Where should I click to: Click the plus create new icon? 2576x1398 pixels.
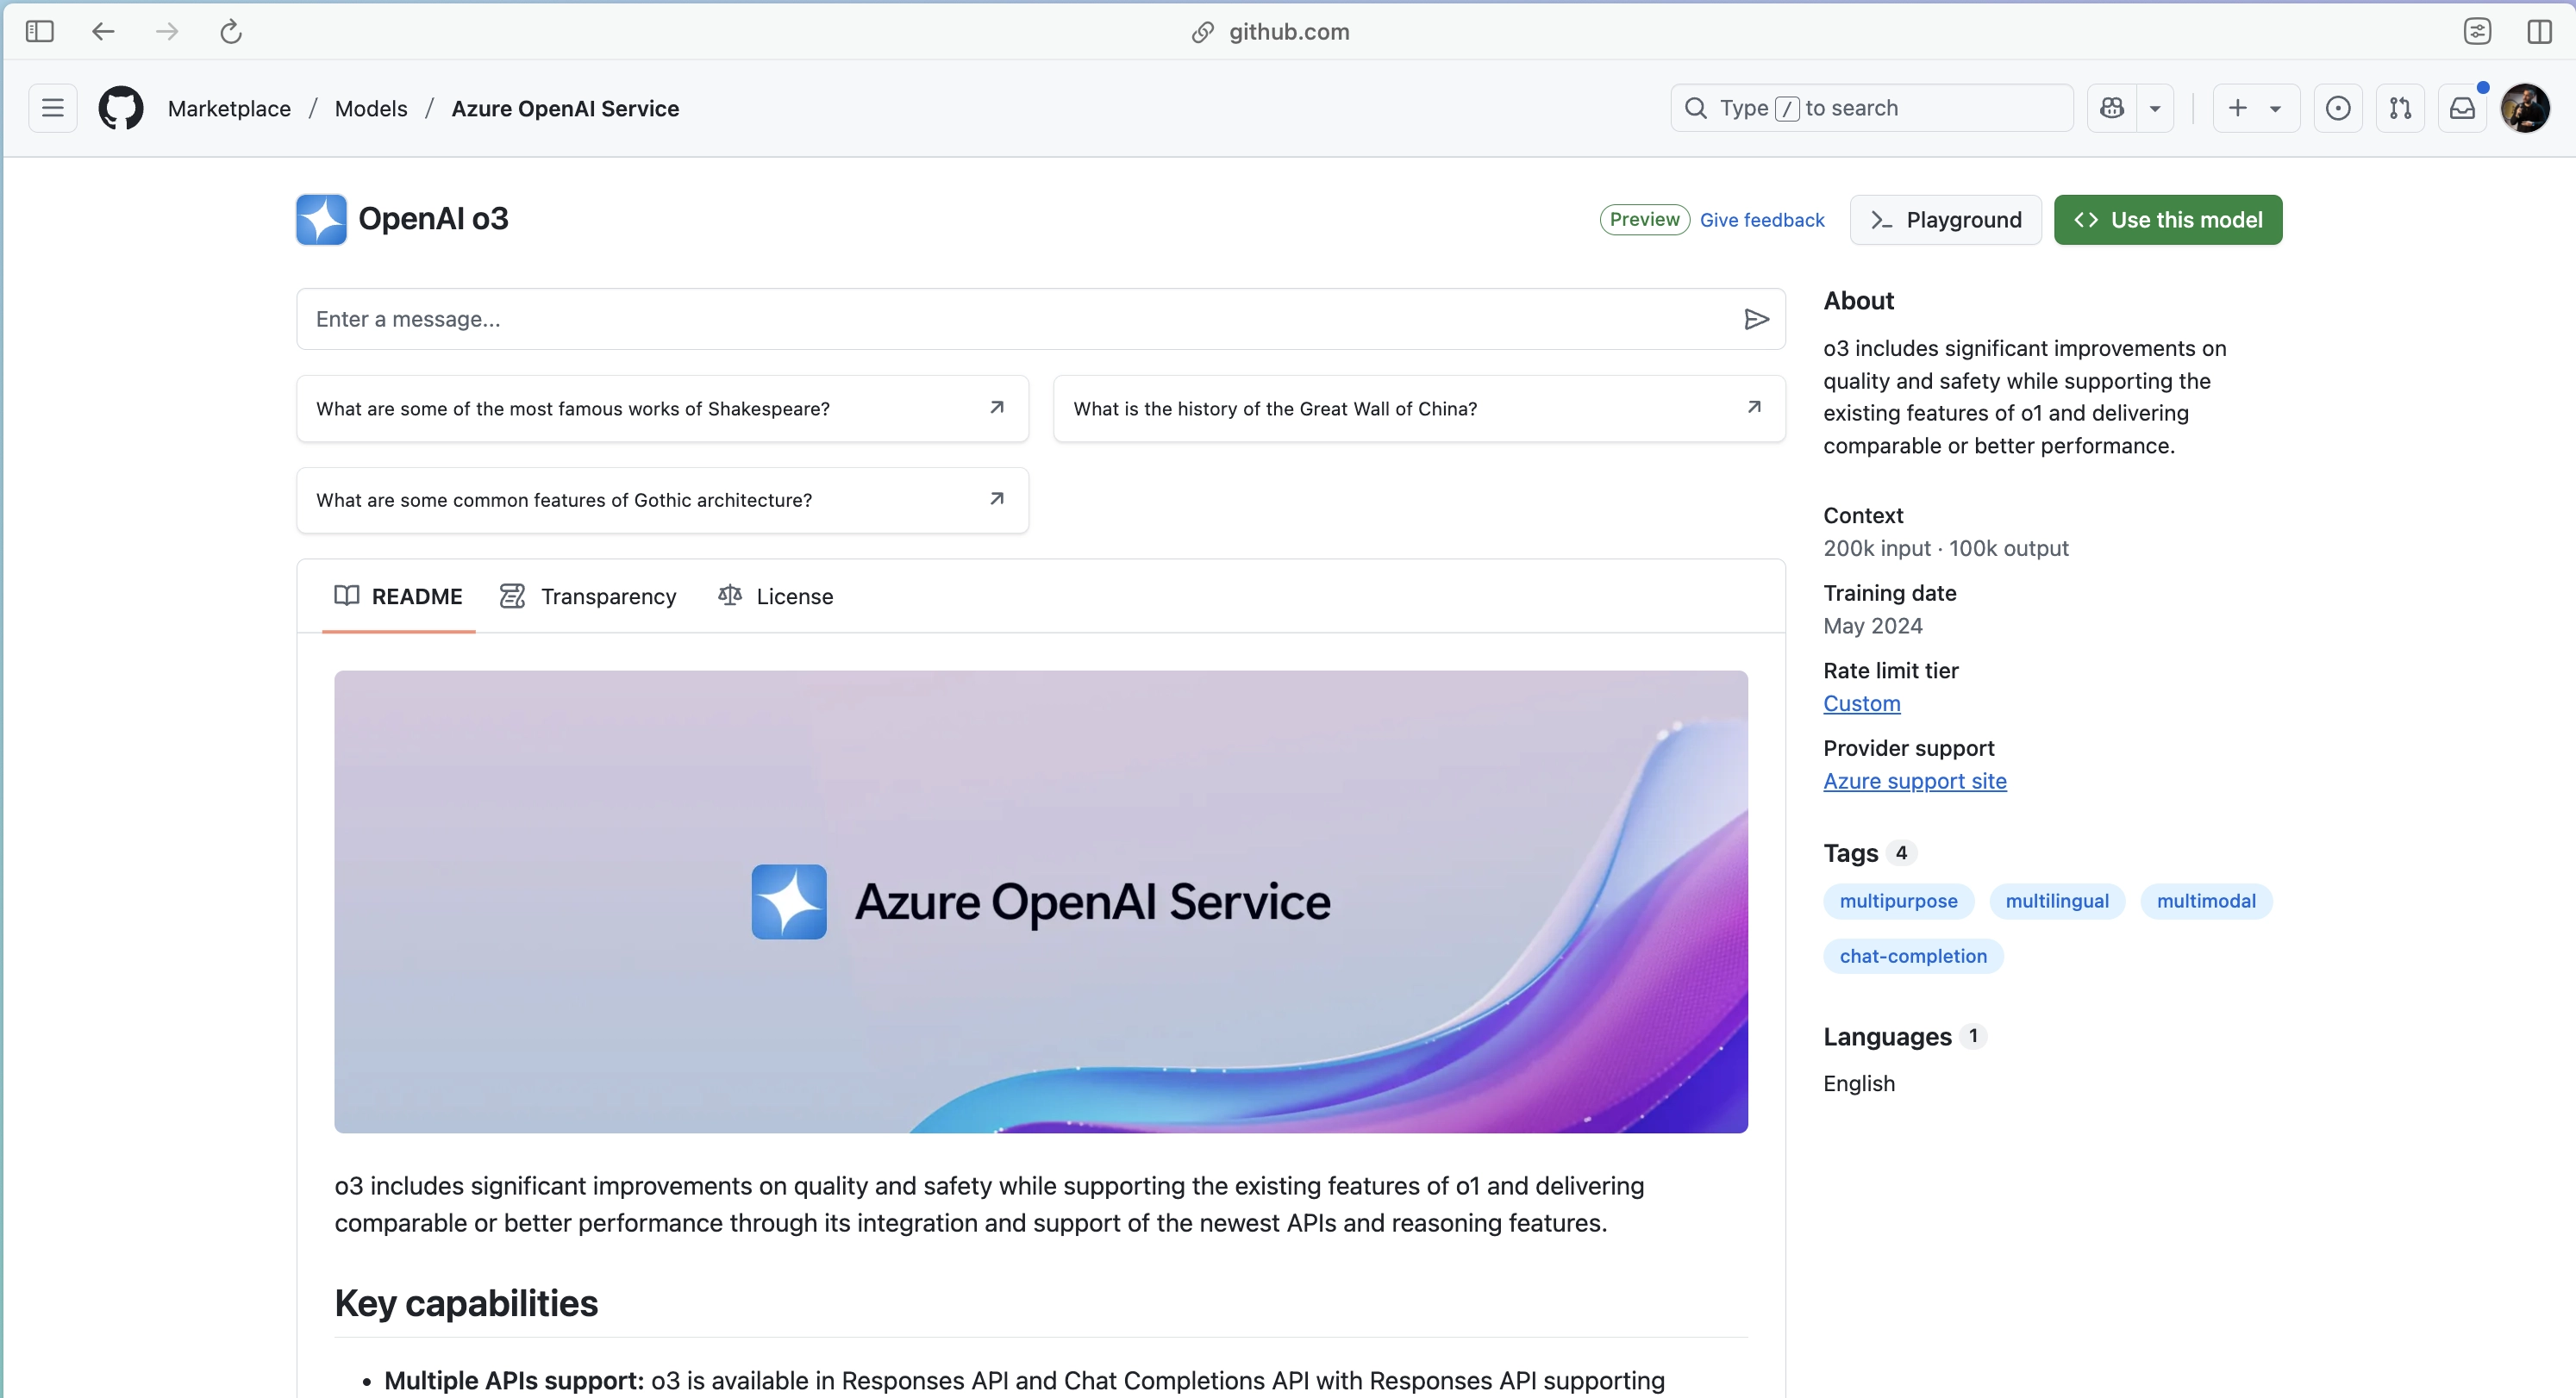pyautogui.click(x=2238, y=108)
